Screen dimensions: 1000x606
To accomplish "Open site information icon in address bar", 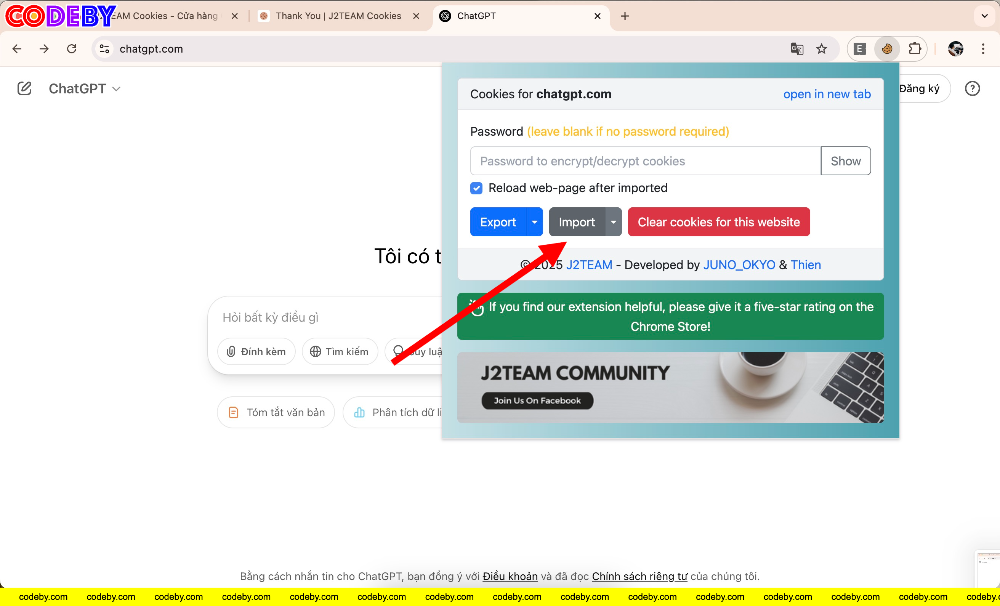I will tap(105, 49).
